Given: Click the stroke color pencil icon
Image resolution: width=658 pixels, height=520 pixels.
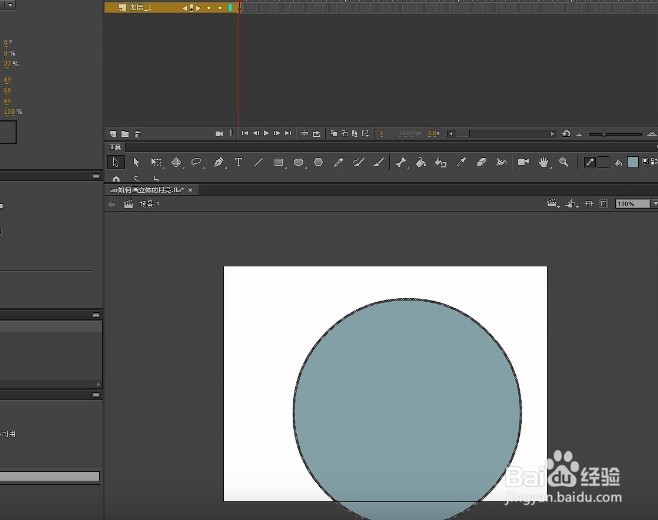Looking at the screenshot, I should coord(590,162).
